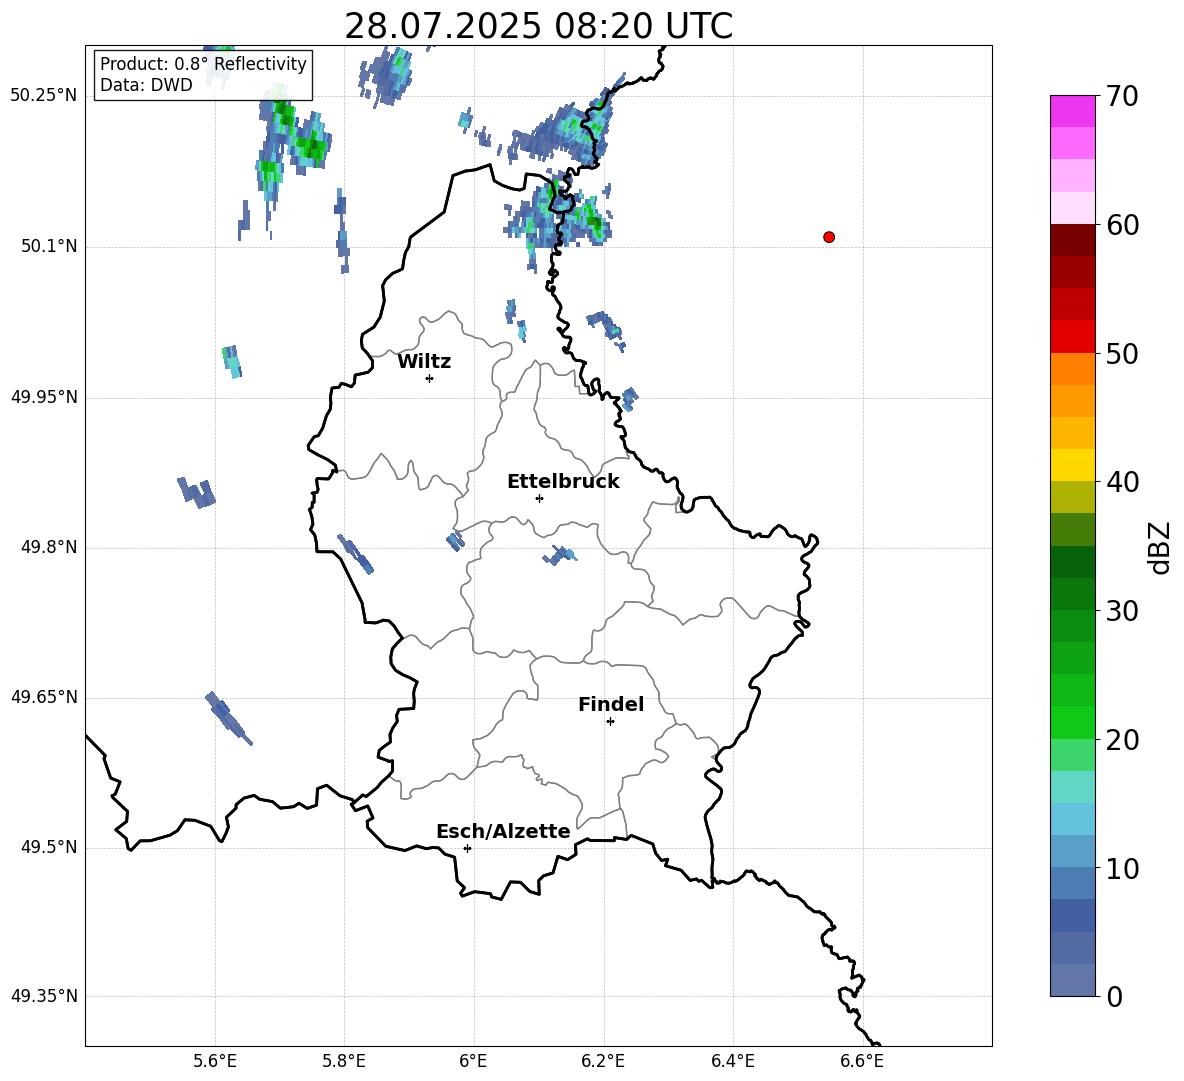Click the colorbar value 10
The image size is (1184, 1081).
1121,868
